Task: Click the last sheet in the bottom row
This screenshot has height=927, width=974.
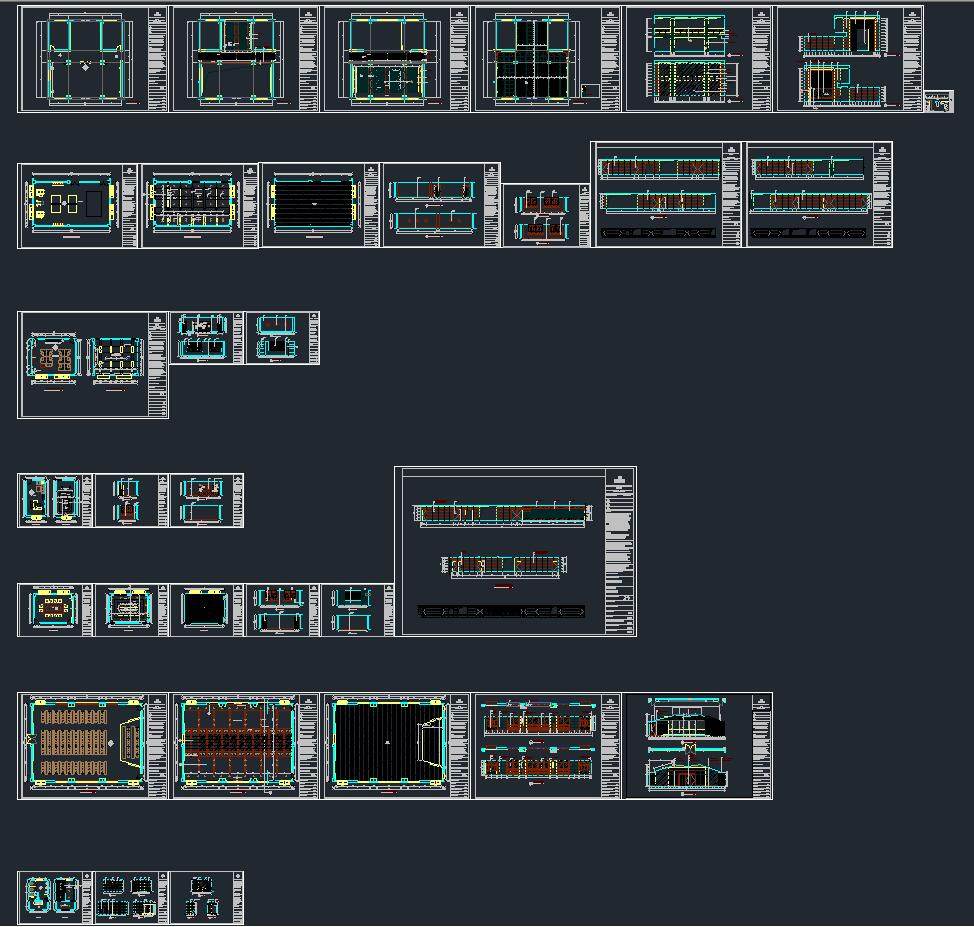Action: point(207,897)
